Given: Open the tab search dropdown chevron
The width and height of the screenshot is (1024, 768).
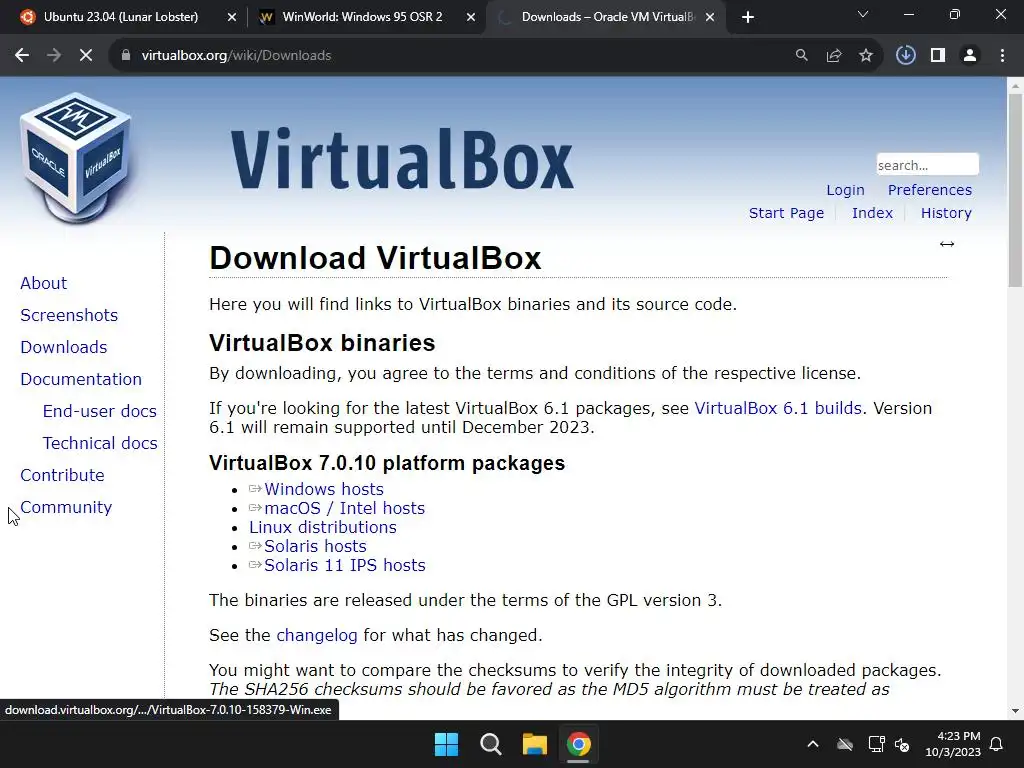Looking at the screenshot, I should click(x=863, y=14).
